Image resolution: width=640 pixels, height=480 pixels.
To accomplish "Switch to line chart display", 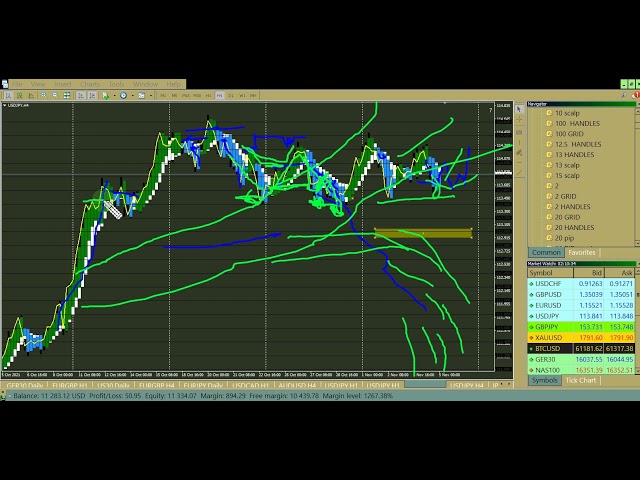I will 31,96.
